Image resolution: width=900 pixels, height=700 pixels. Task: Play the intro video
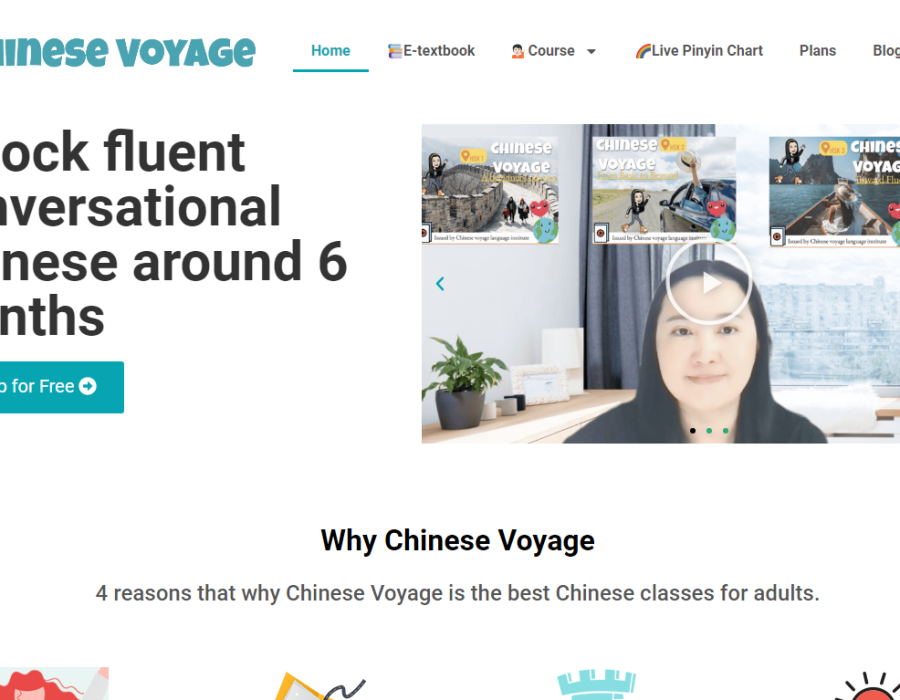[x=709, y=283]
